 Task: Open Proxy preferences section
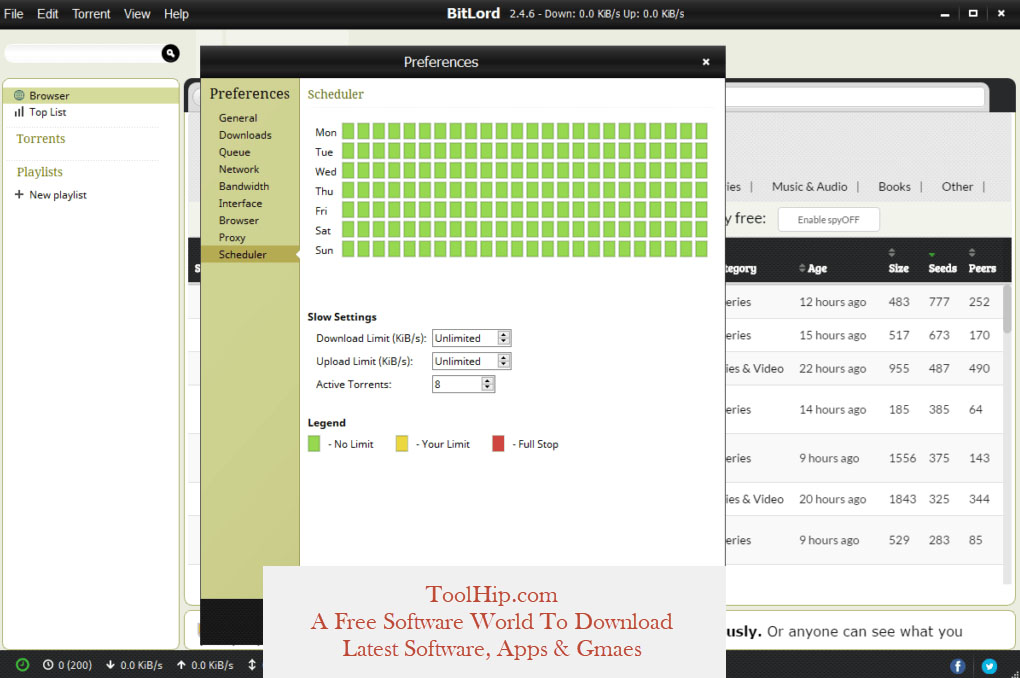[232, 237]
